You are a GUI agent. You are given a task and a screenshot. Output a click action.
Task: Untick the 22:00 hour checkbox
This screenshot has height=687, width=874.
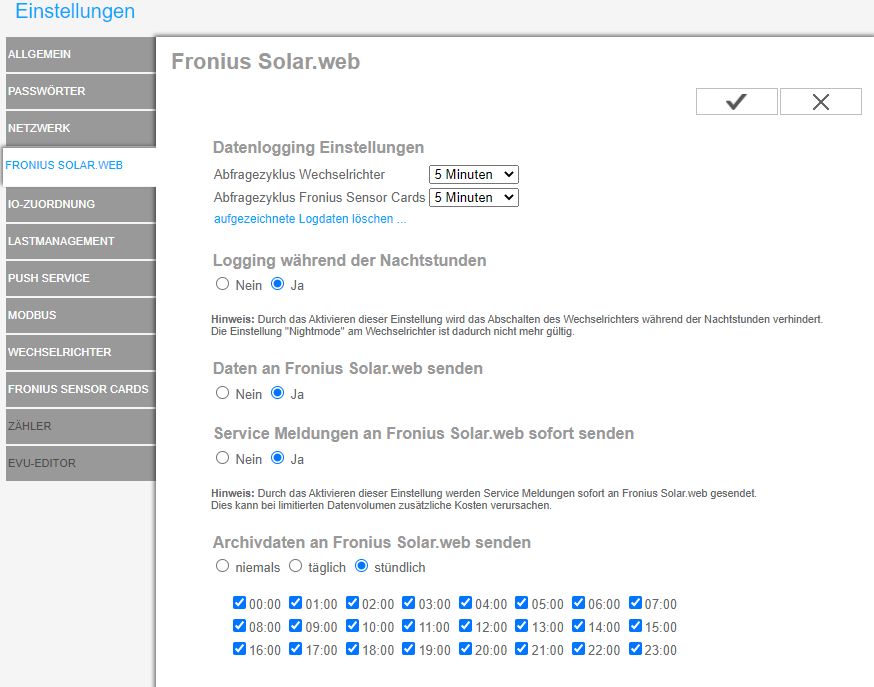[x=579, y=649]
